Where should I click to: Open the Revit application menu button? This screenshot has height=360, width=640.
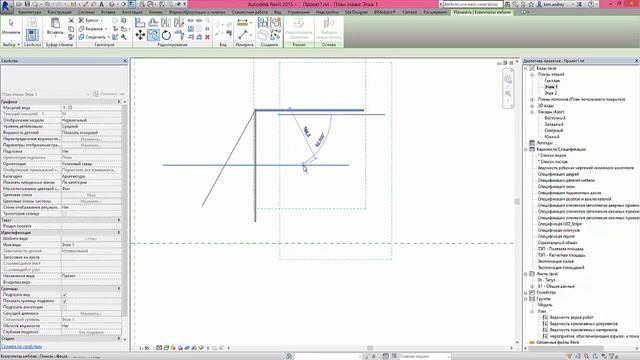6,6
